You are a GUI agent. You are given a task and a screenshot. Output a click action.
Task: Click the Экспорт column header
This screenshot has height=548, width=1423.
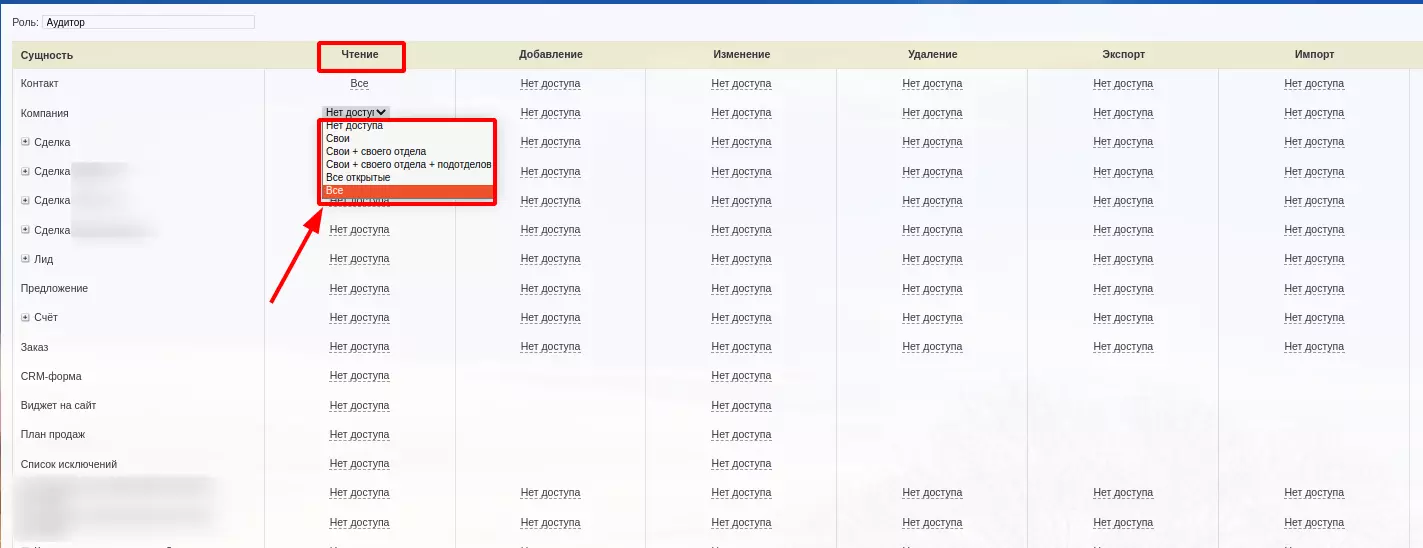point(1123,54)
